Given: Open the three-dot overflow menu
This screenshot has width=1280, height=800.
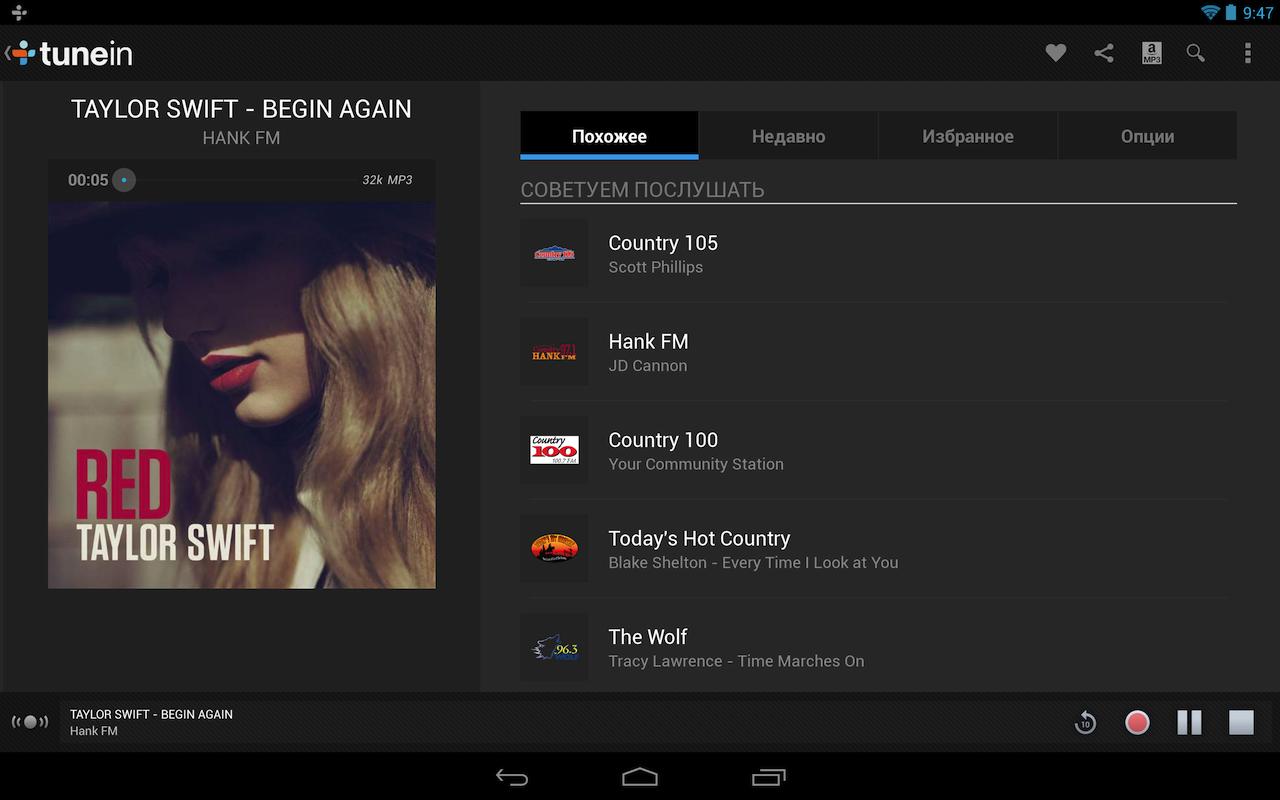Looking at the screenshot, I should (1247, 53).
